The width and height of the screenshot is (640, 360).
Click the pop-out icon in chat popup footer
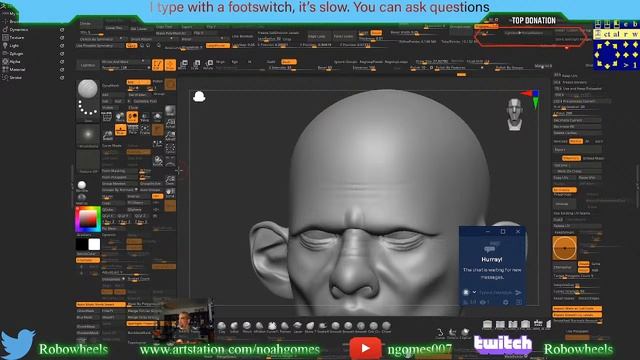pos(519,302)
